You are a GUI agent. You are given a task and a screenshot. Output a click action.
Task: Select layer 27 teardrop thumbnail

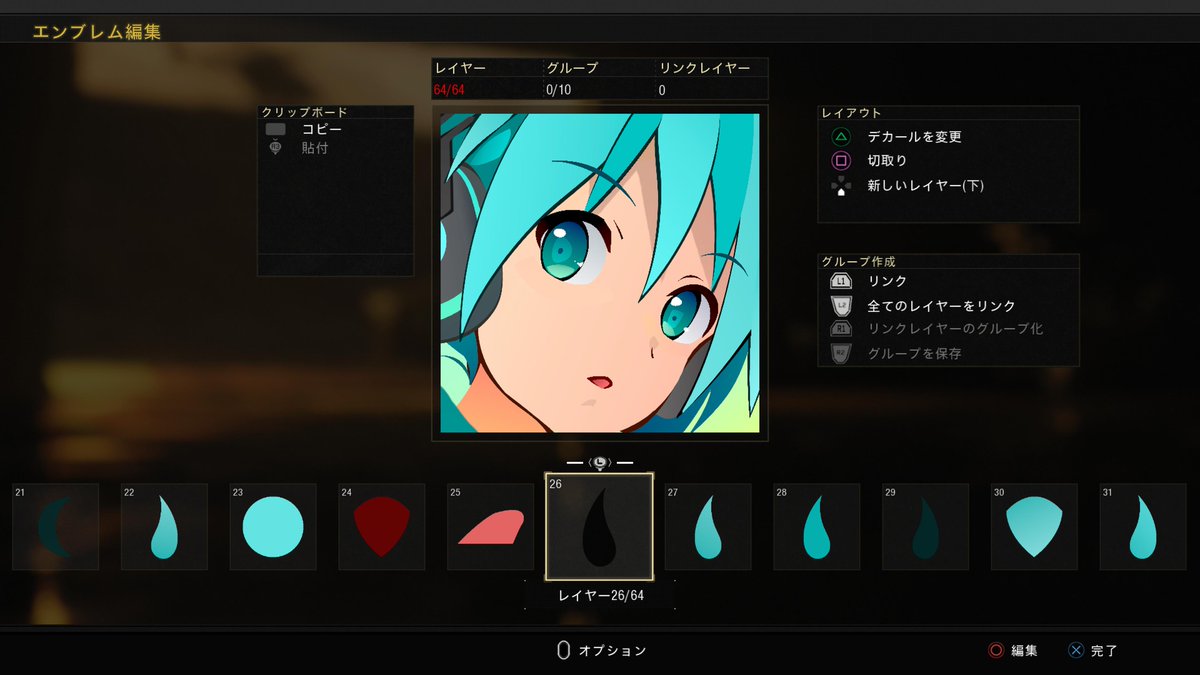(708, 527)
